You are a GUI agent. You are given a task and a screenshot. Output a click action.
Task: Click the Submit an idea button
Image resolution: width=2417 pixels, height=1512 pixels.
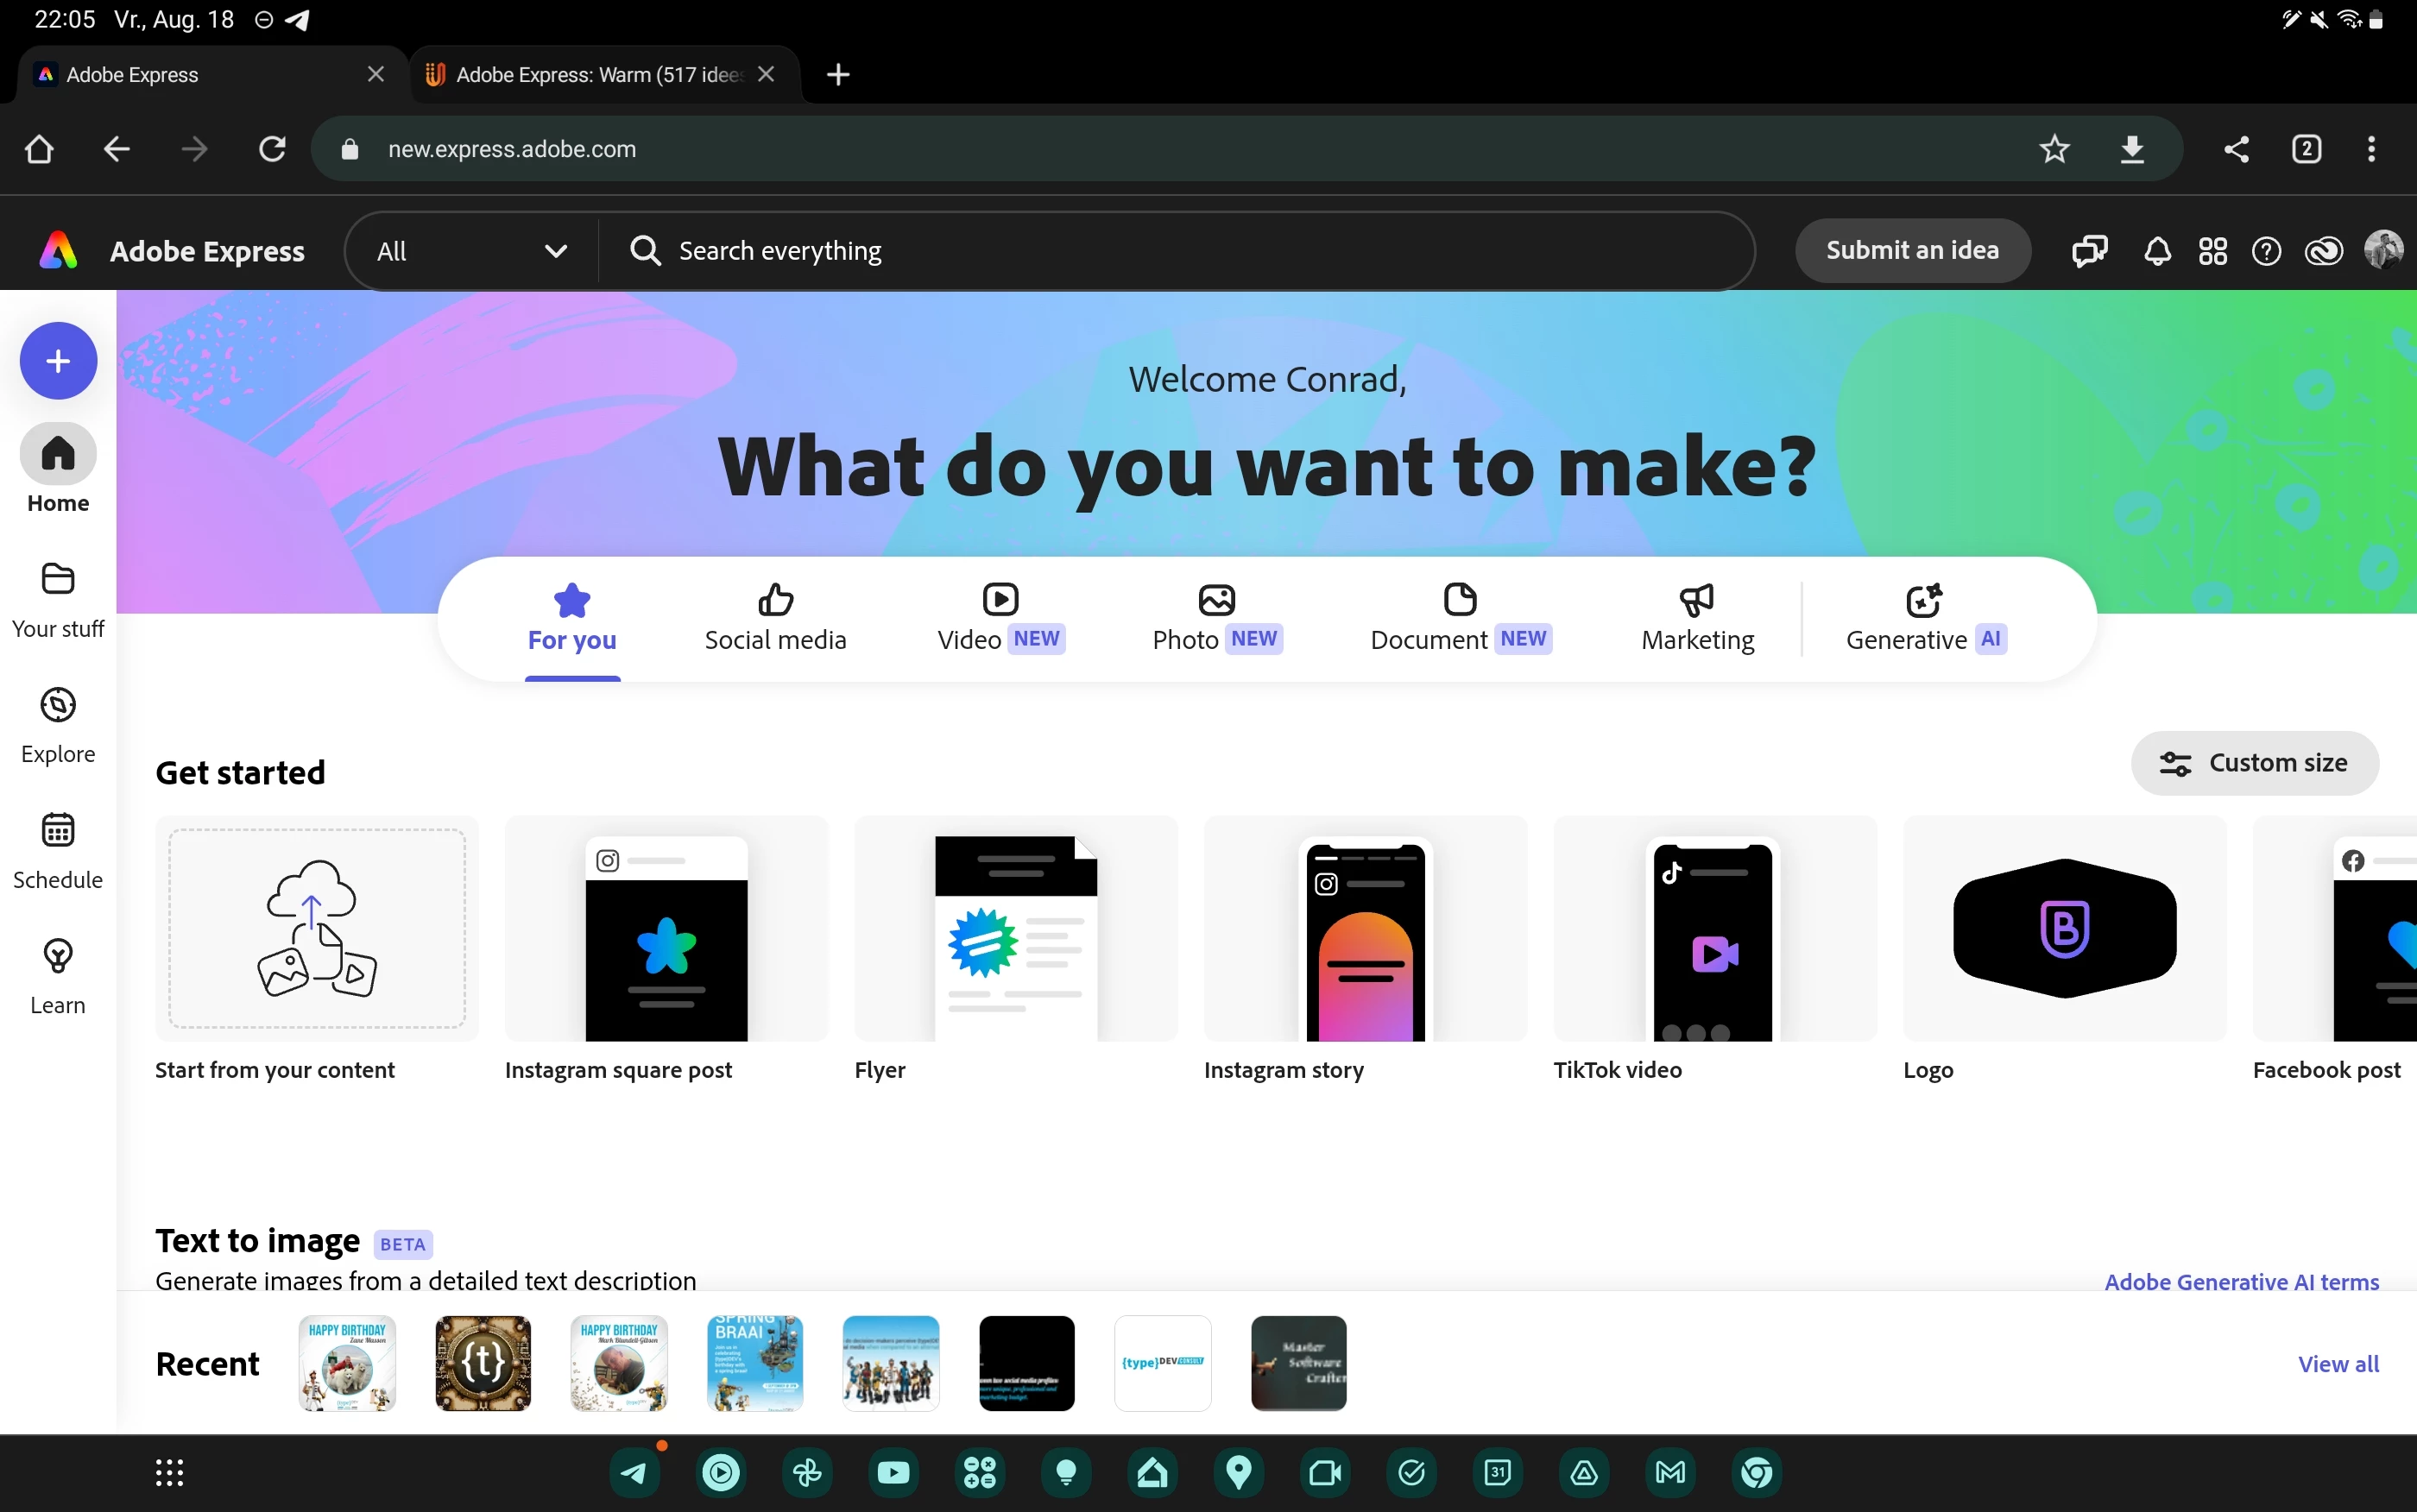pyautogui.click(x=1912, y=250)
